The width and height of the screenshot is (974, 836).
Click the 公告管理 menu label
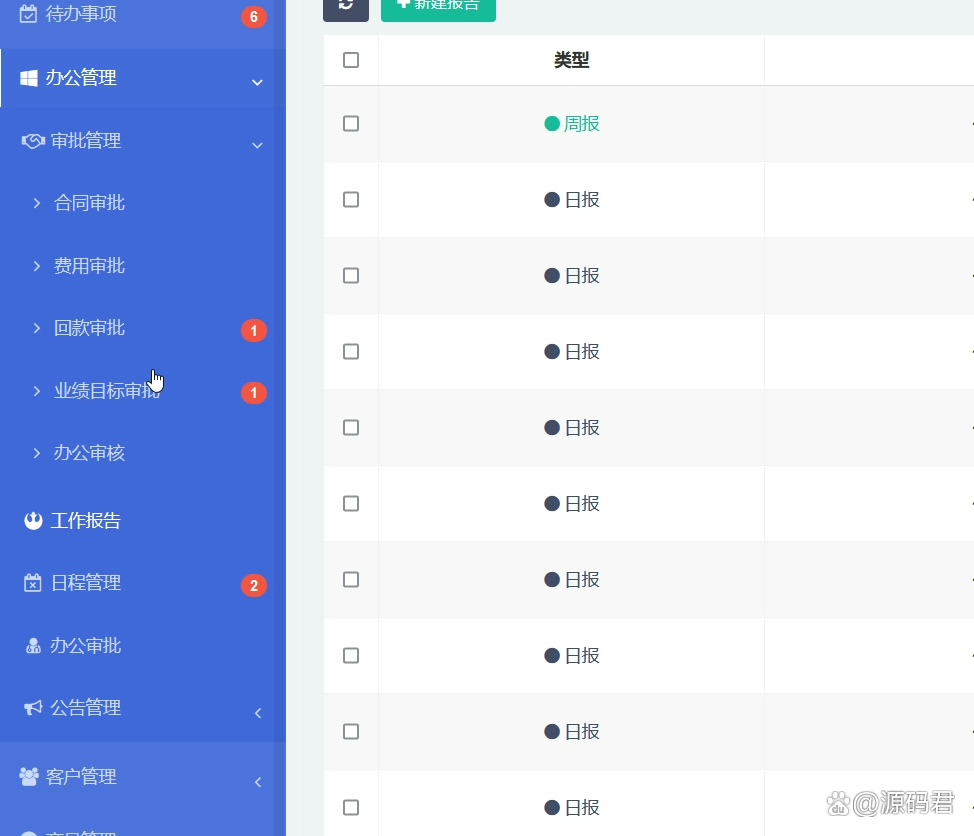coord(86,708)
